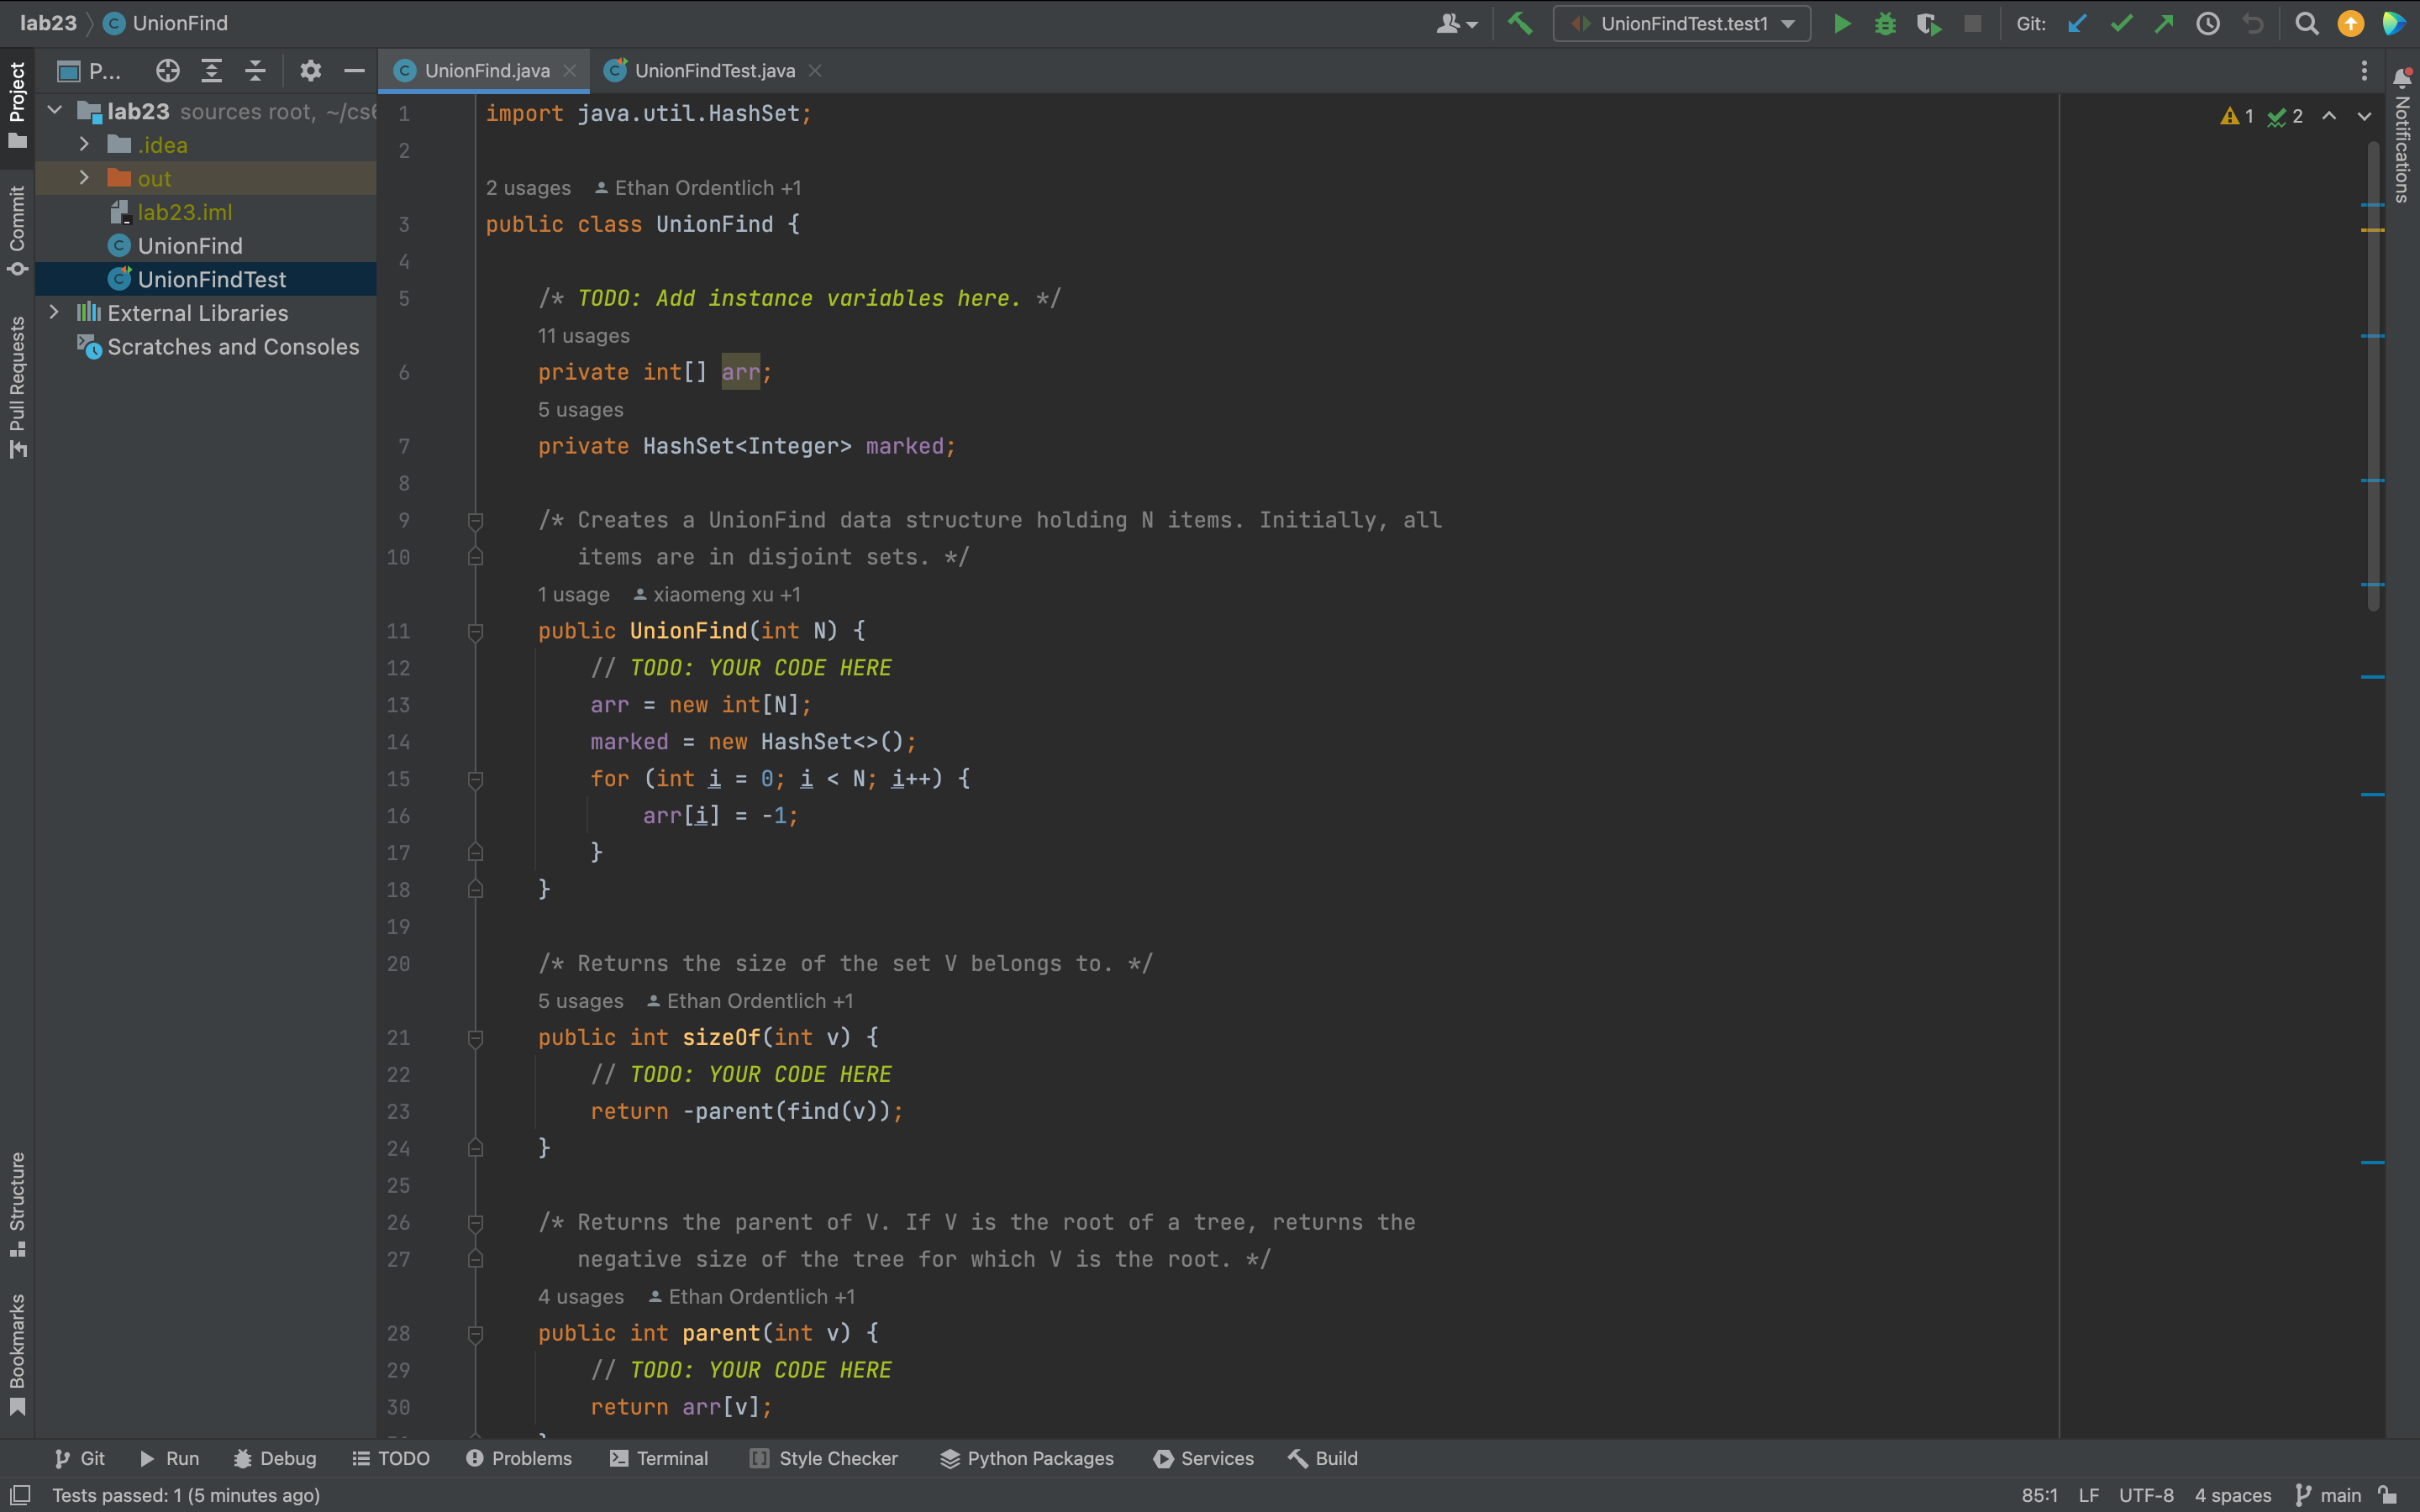The width and height of the screenshot is (2420, 1512).
Task: Click the Build hammer icon
Action: [1520, 23]
